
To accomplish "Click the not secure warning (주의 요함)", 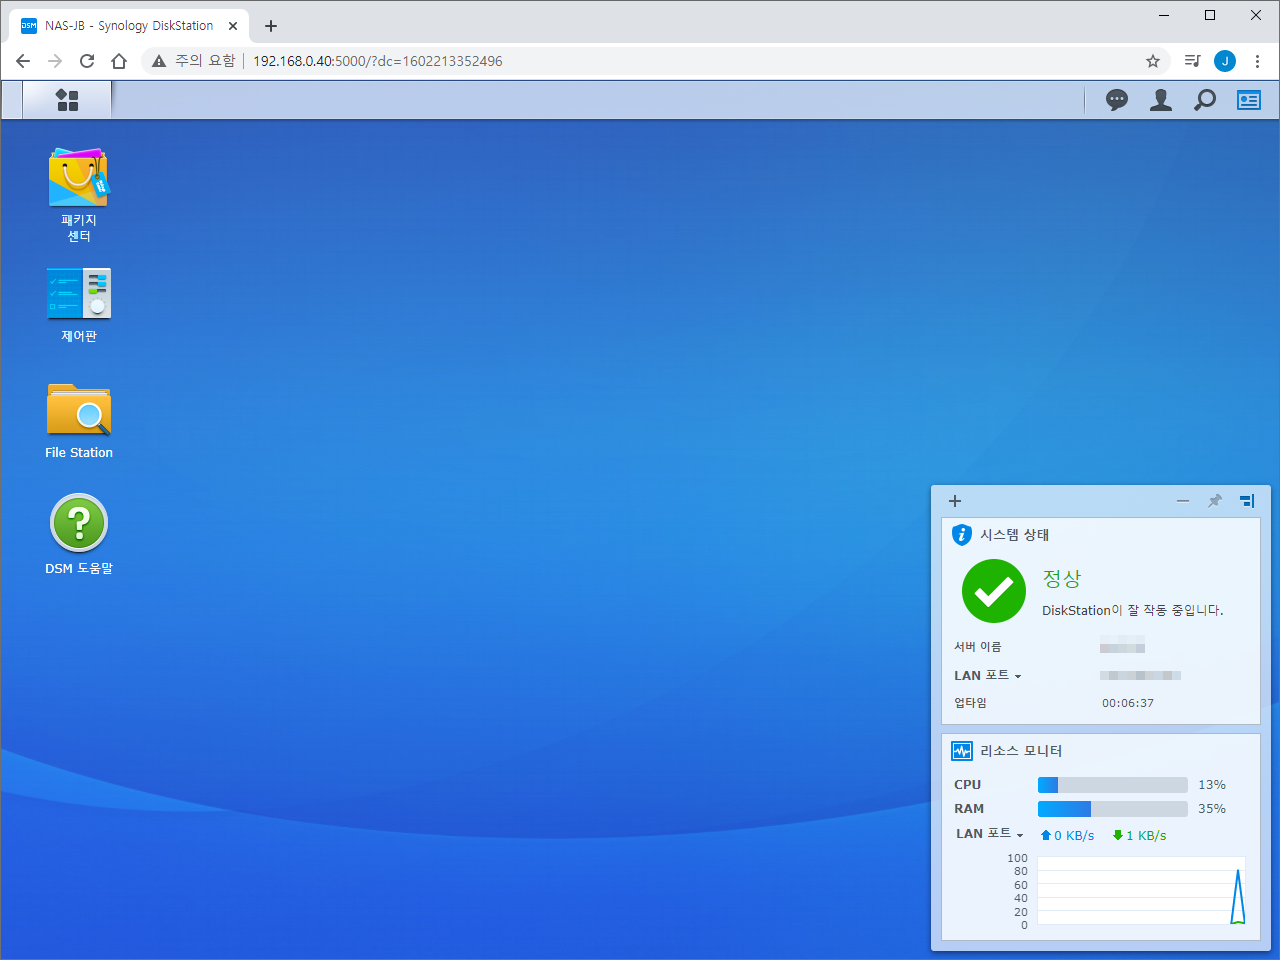I will tap(194, 61).
